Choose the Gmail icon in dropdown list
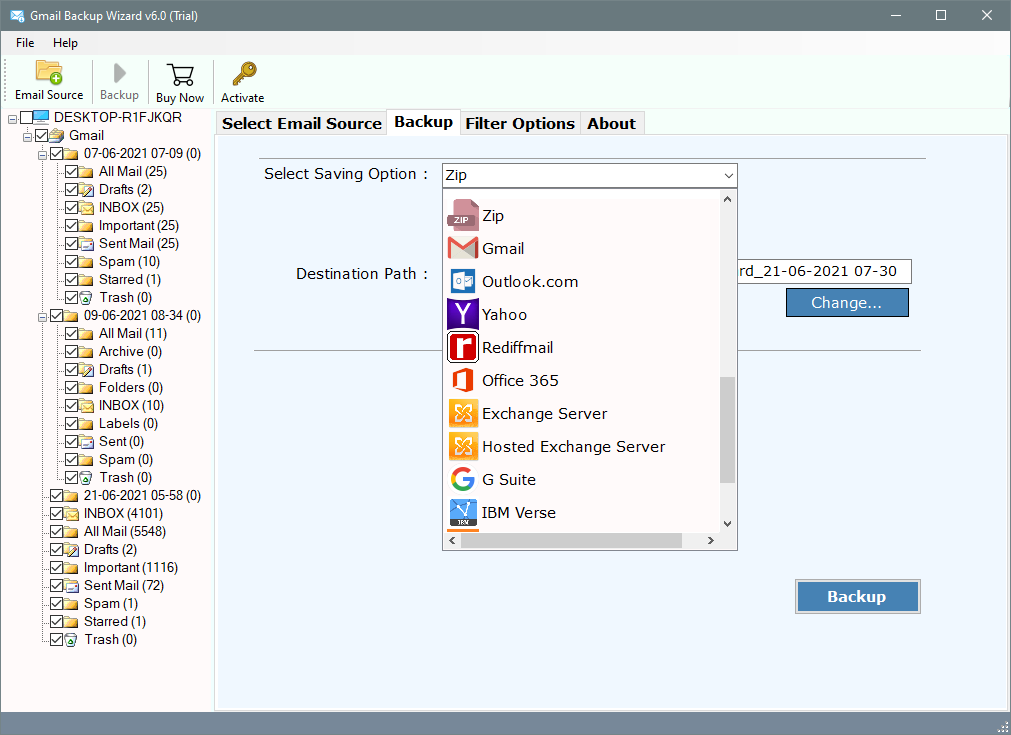Image resolution: width=1011 pixels, height=735 pixels. (x=463, y=248)
